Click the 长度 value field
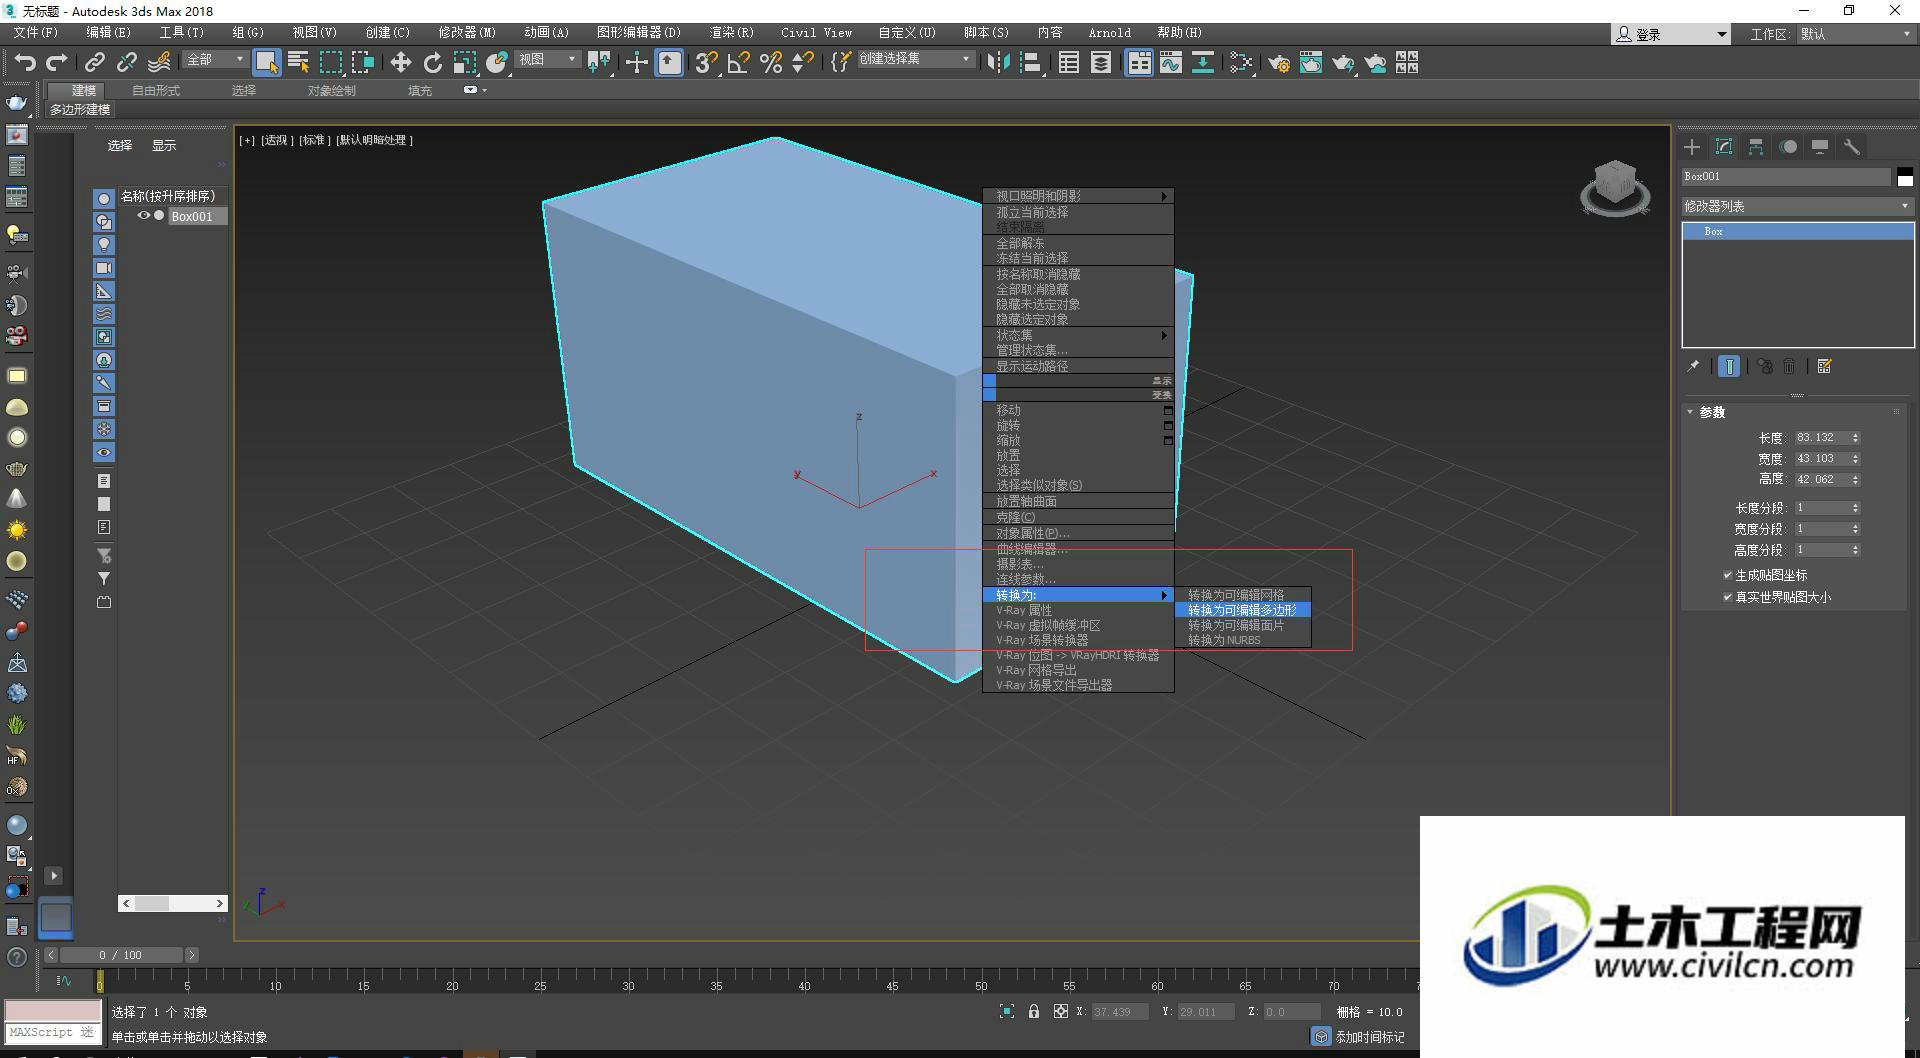The width and height of the screenshot is (1920, 1058). (x=1821, y=438)
